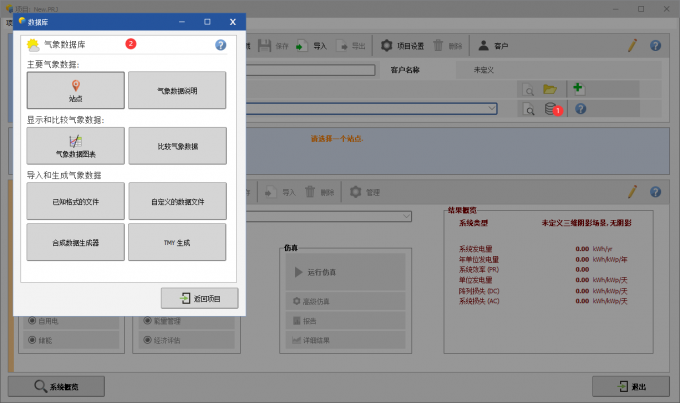Image resolution: width=680 pixels, height=403 pixels.
Task: Click the 导入 icon in variant toolbar
Action: 271,192
